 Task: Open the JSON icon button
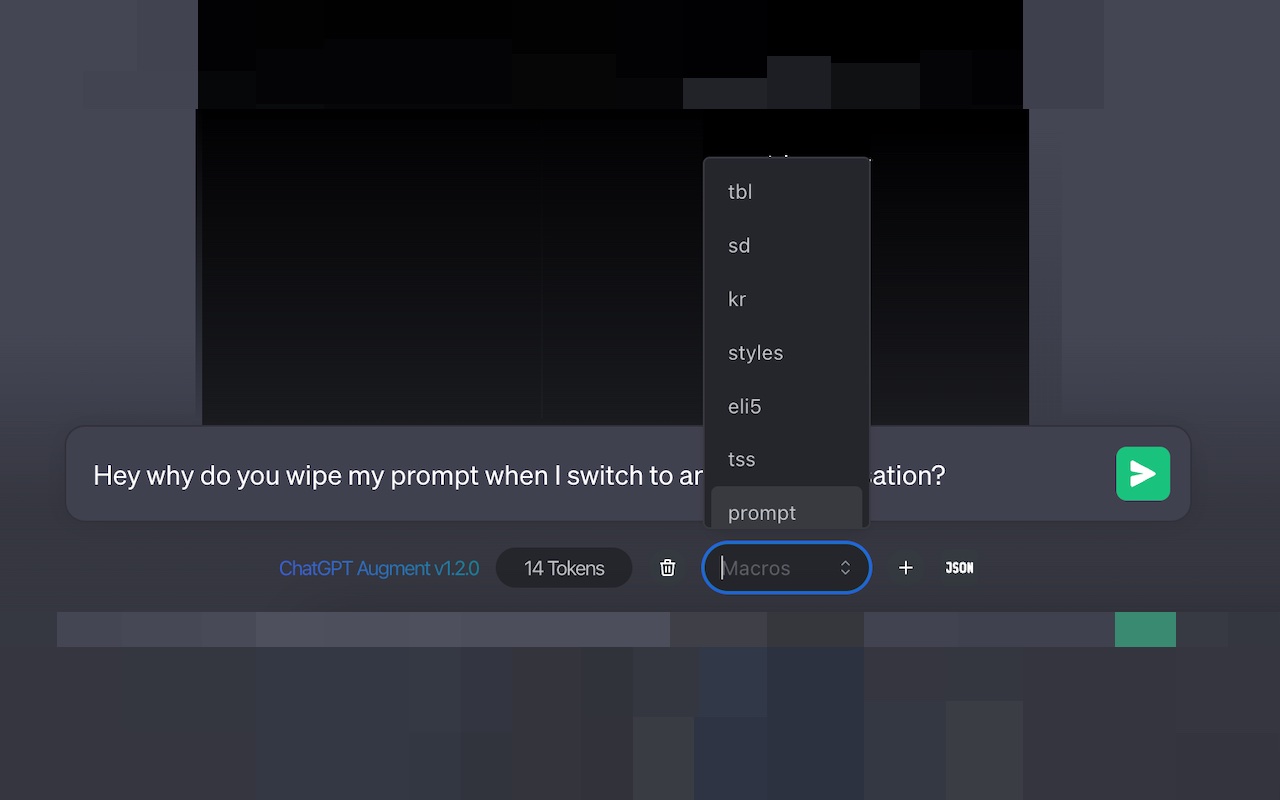(x=959, y=568)
